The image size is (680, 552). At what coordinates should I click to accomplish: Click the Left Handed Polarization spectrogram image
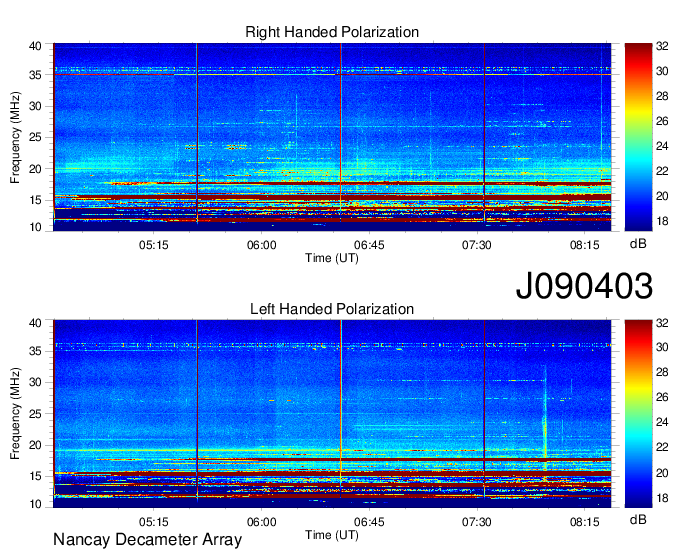[x=332, y=414]
